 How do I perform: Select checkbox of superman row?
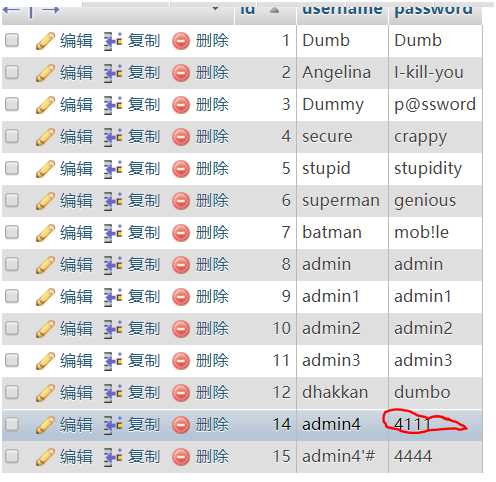point(12,201)
